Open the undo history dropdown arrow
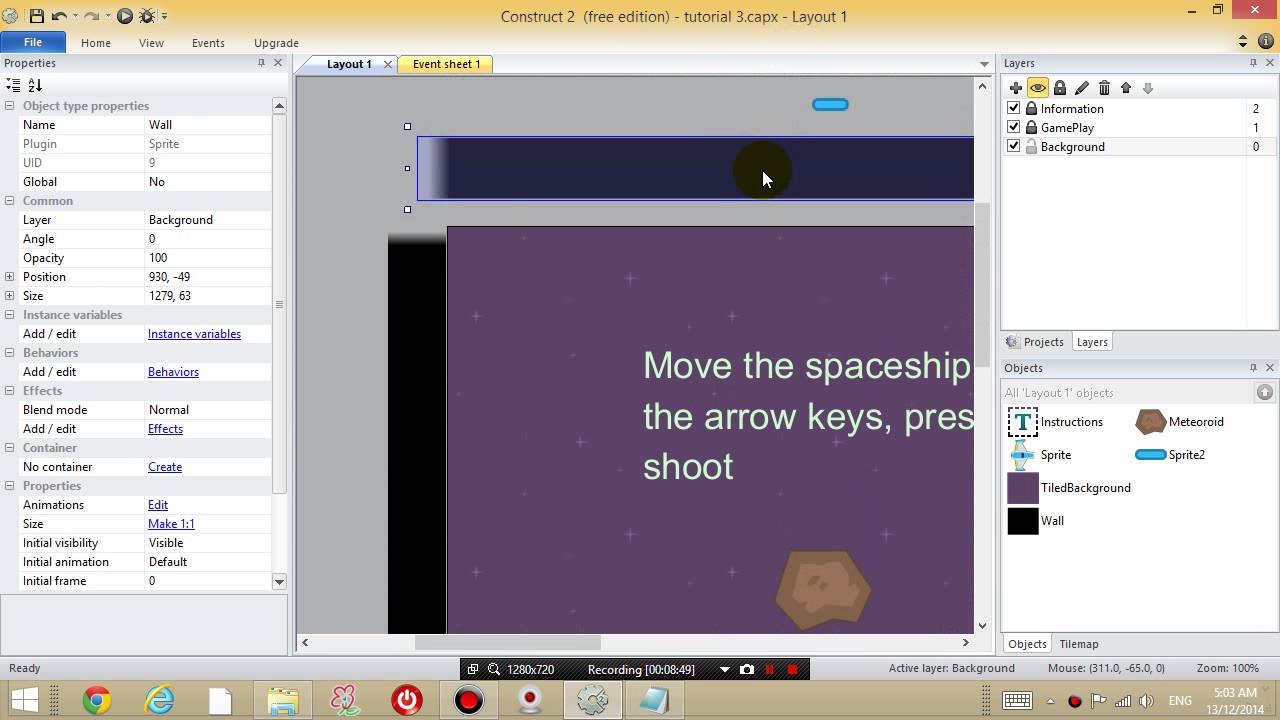Screen dimensions: 1280x720 click(x=76, y=16)
